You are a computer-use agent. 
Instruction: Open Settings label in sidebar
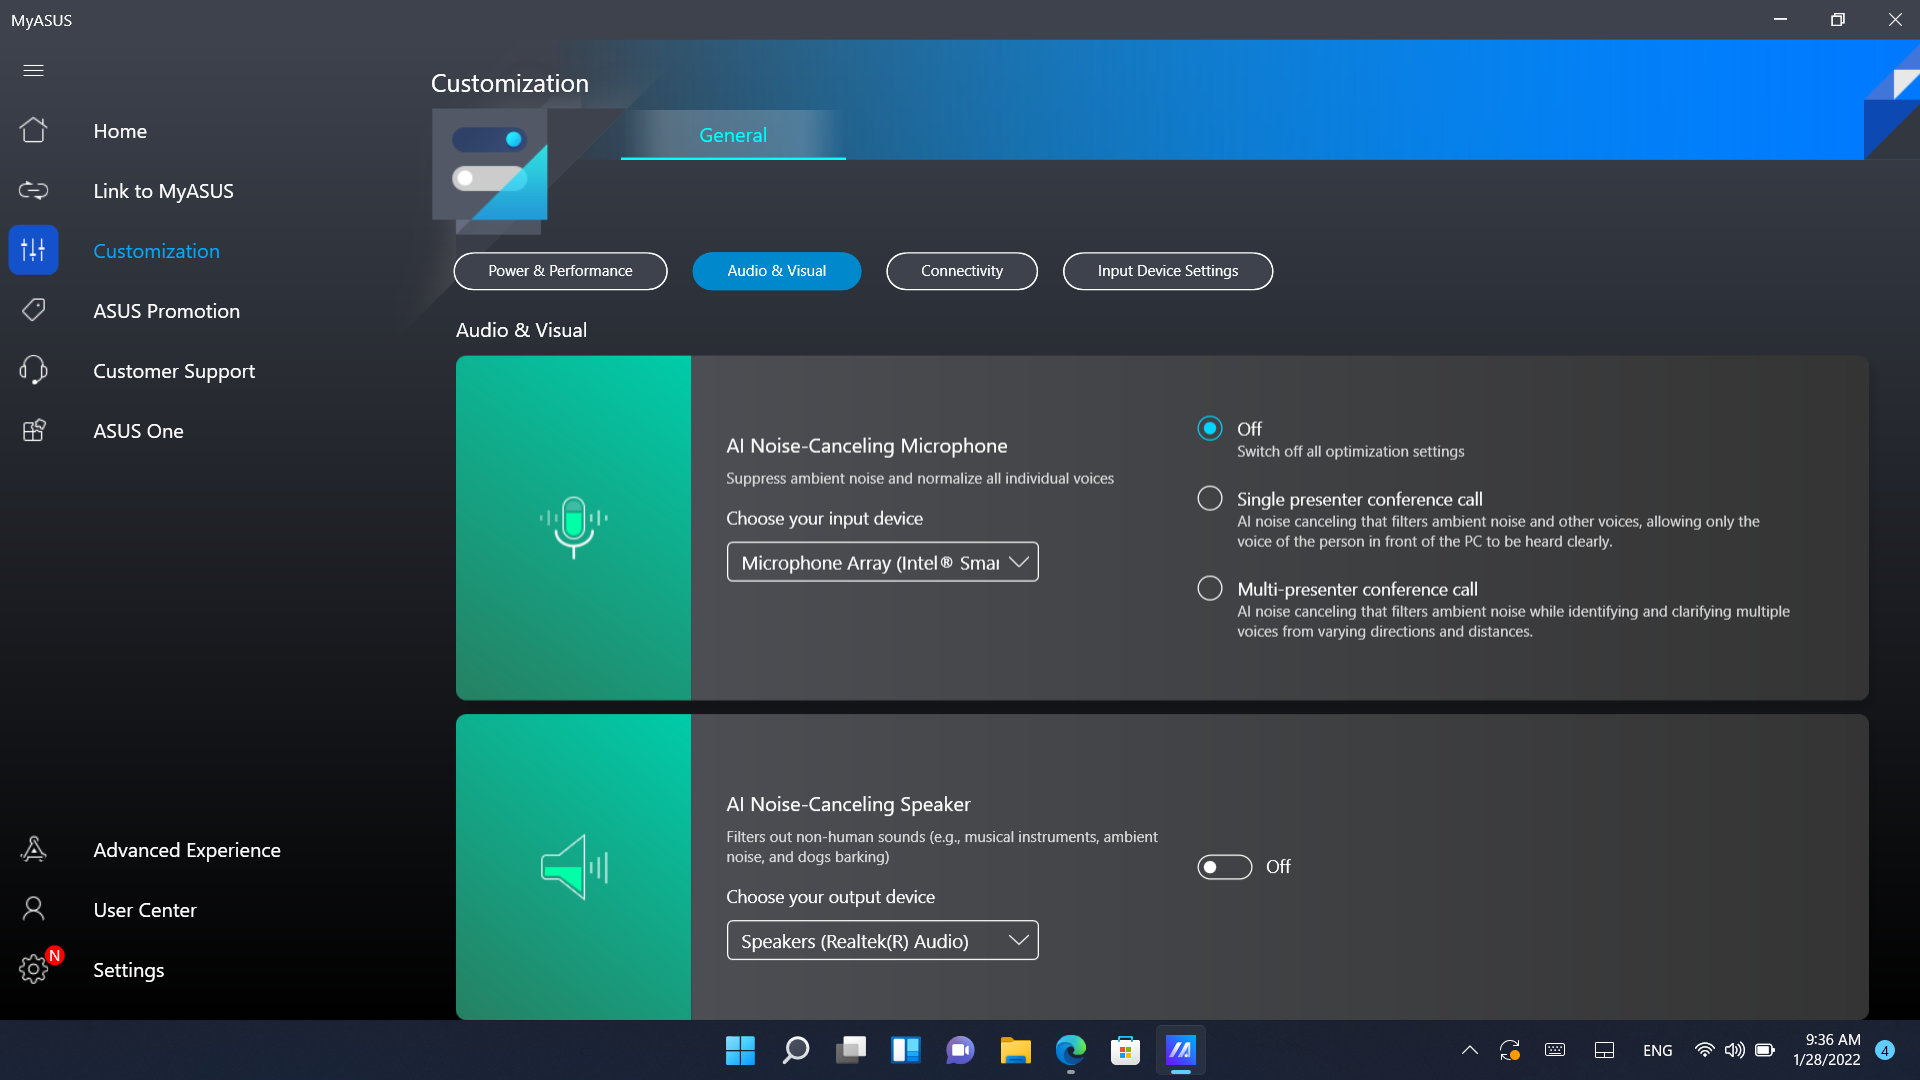pyautogui.click(x=129, y=970)
